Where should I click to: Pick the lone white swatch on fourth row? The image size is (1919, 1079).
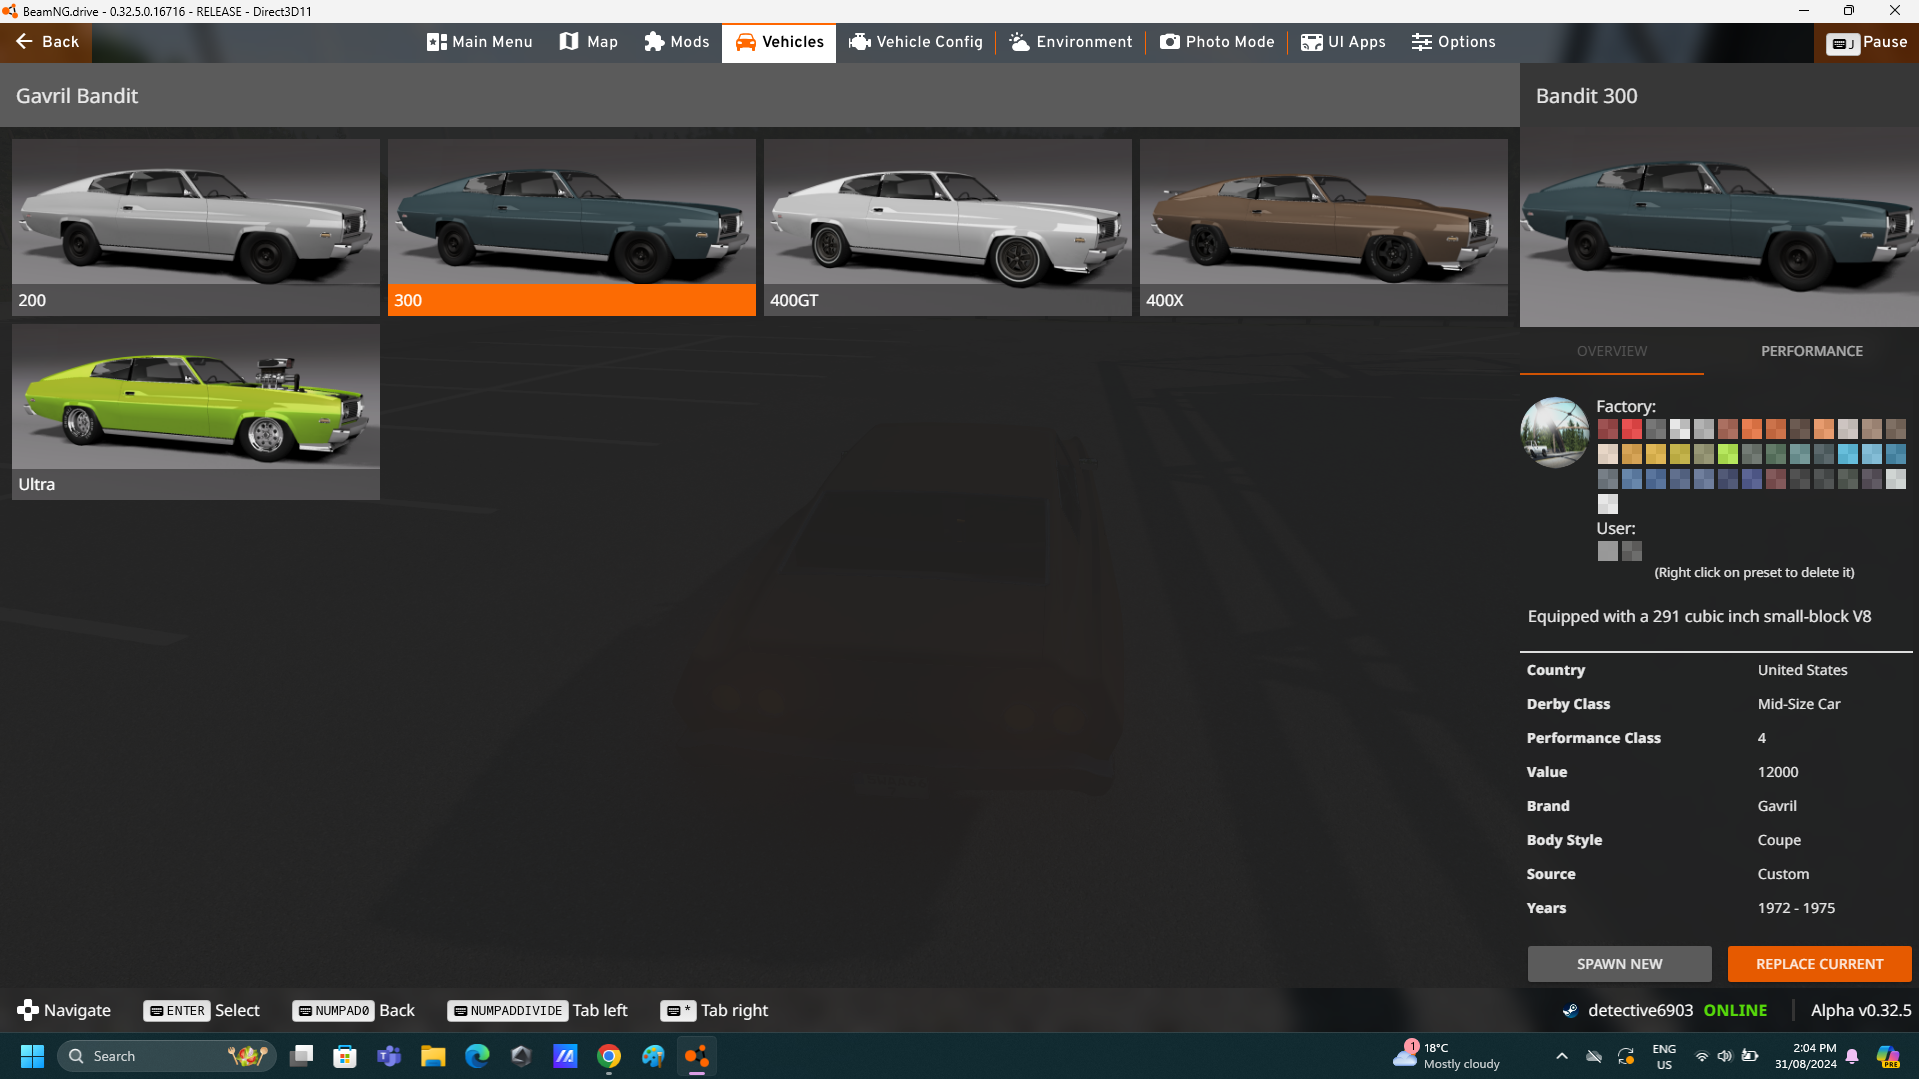click(1607, 504)
